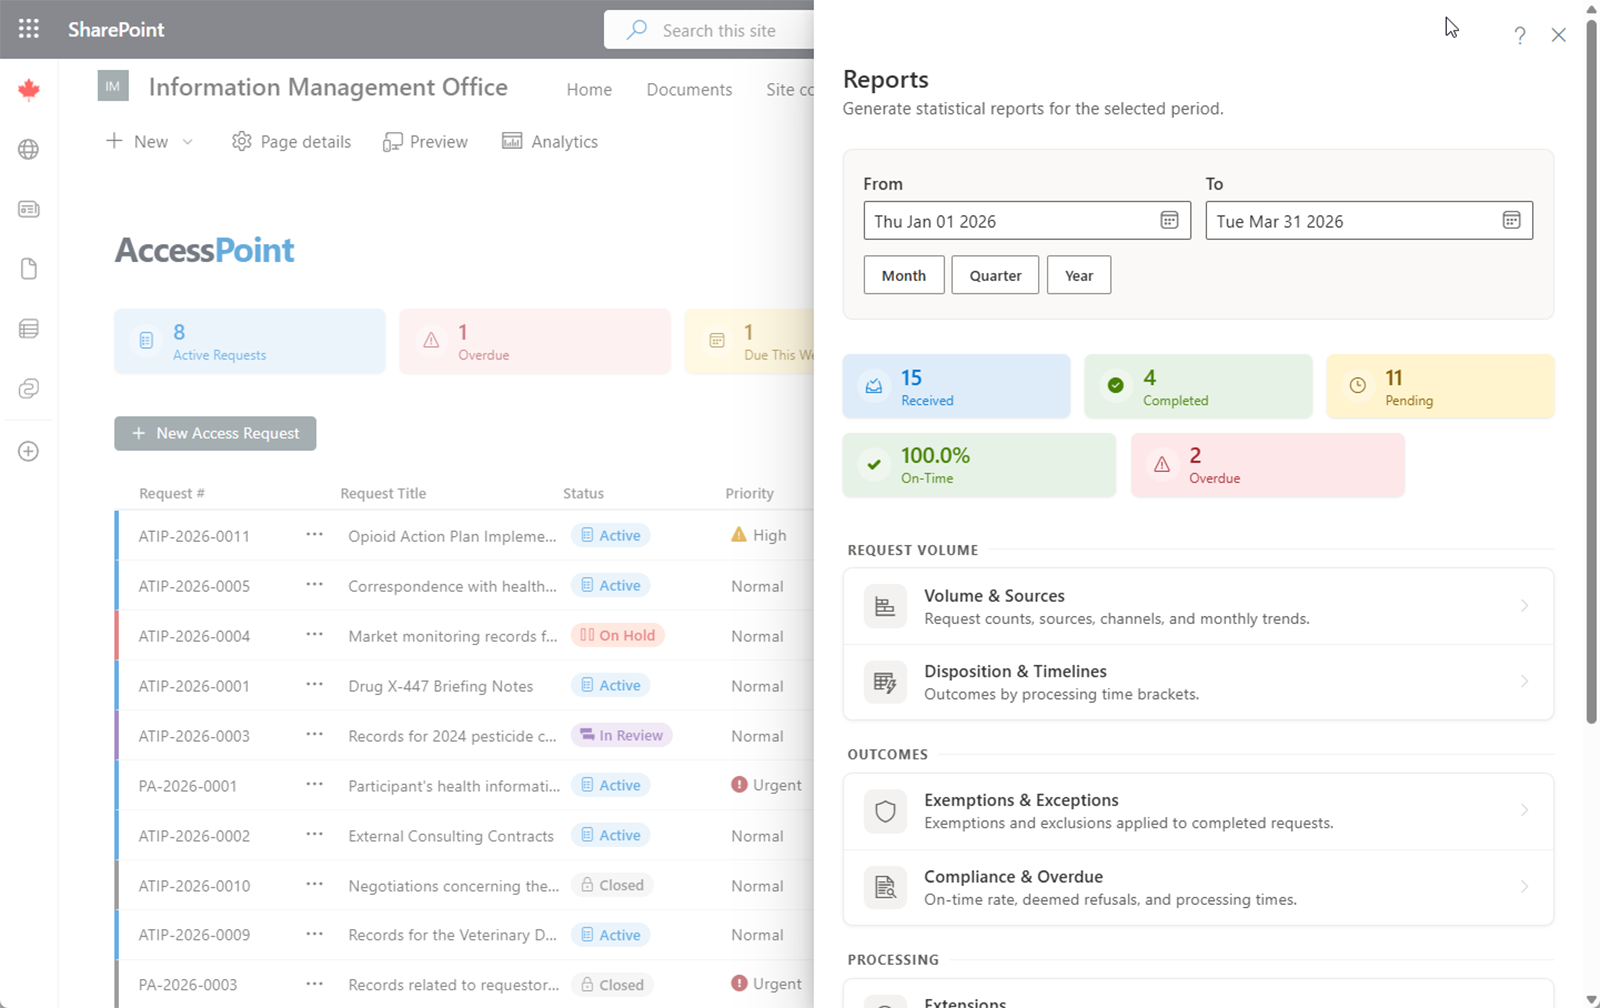
Task: Open the SharePoint app launcher waffle icon
Action: tap(27, 28)
